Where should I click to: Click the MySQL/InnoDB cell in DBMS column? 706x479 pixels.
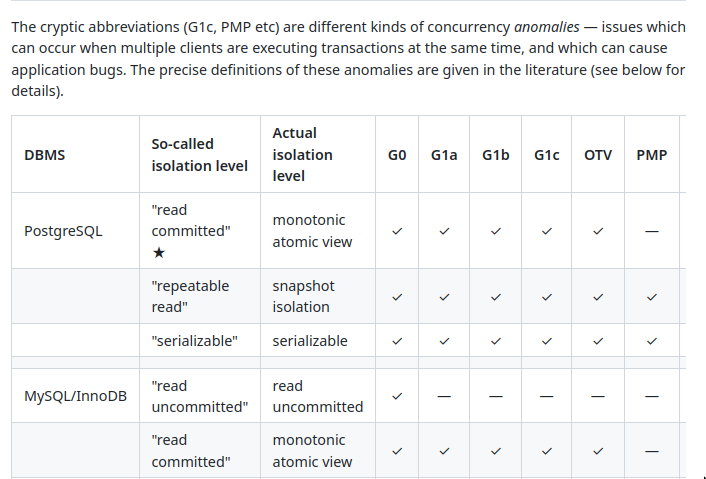pos(76,396)
